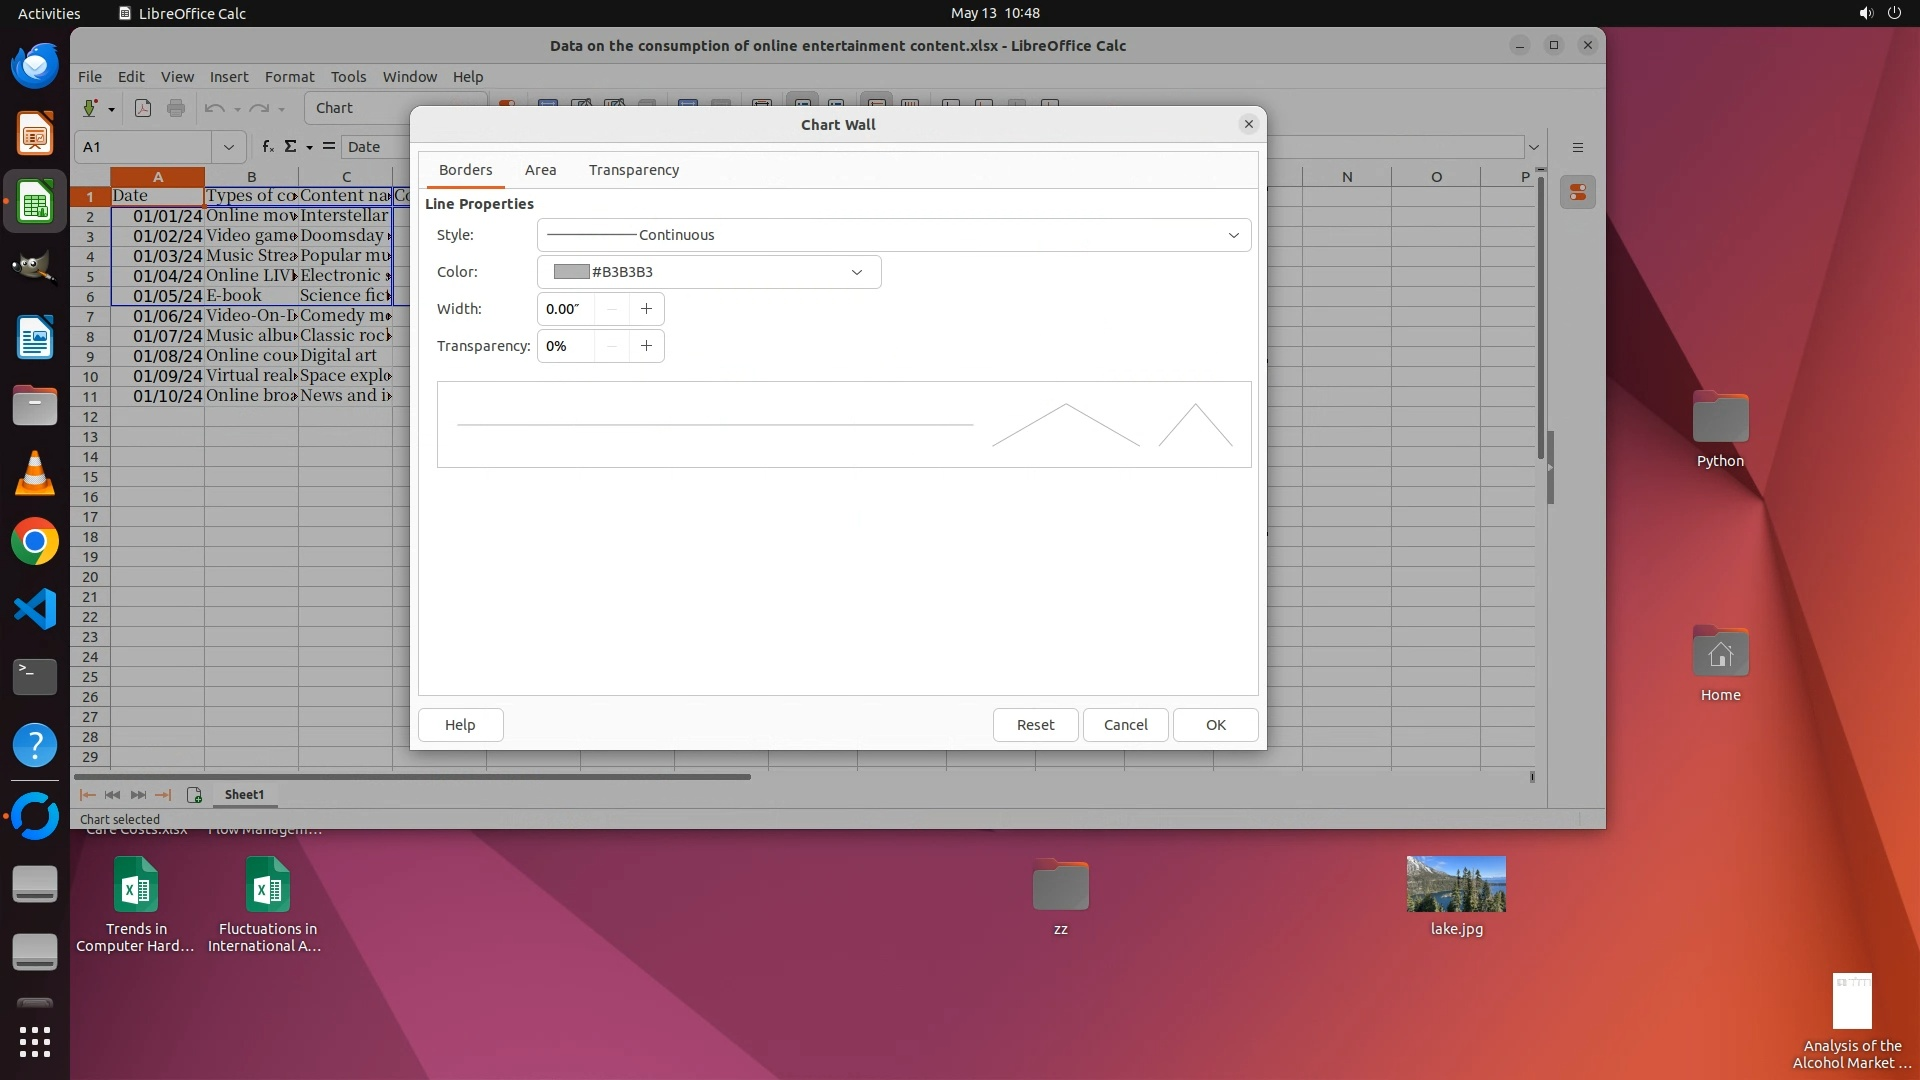
Task: Click the Reset button
Action: click(1035, 725)
